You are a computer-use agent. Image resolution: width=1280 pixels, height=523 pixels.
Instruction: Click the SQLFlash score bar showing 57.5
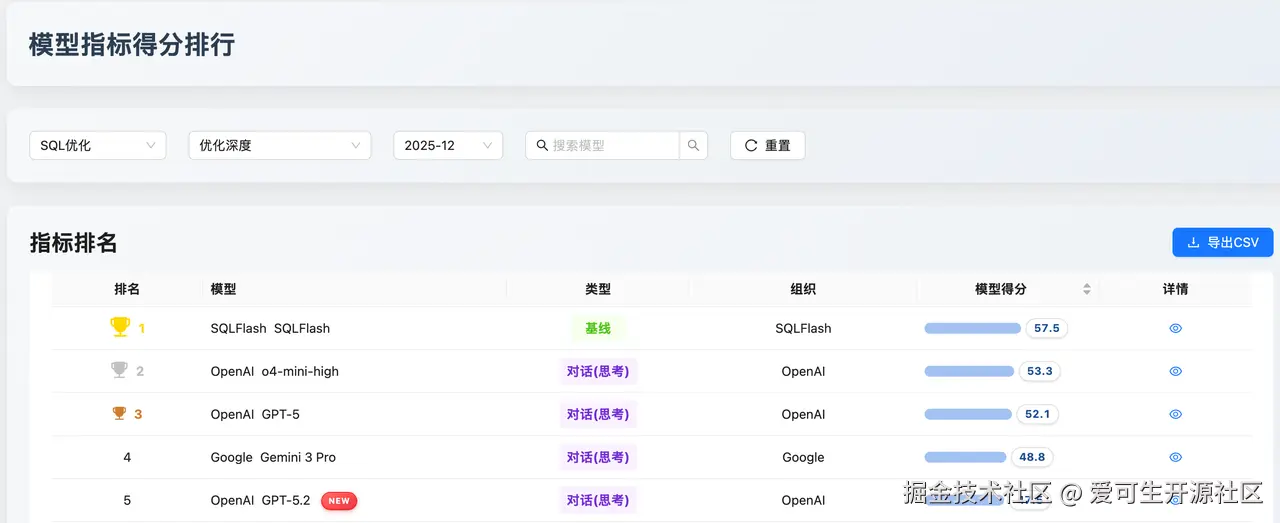(x=972, y=328)
